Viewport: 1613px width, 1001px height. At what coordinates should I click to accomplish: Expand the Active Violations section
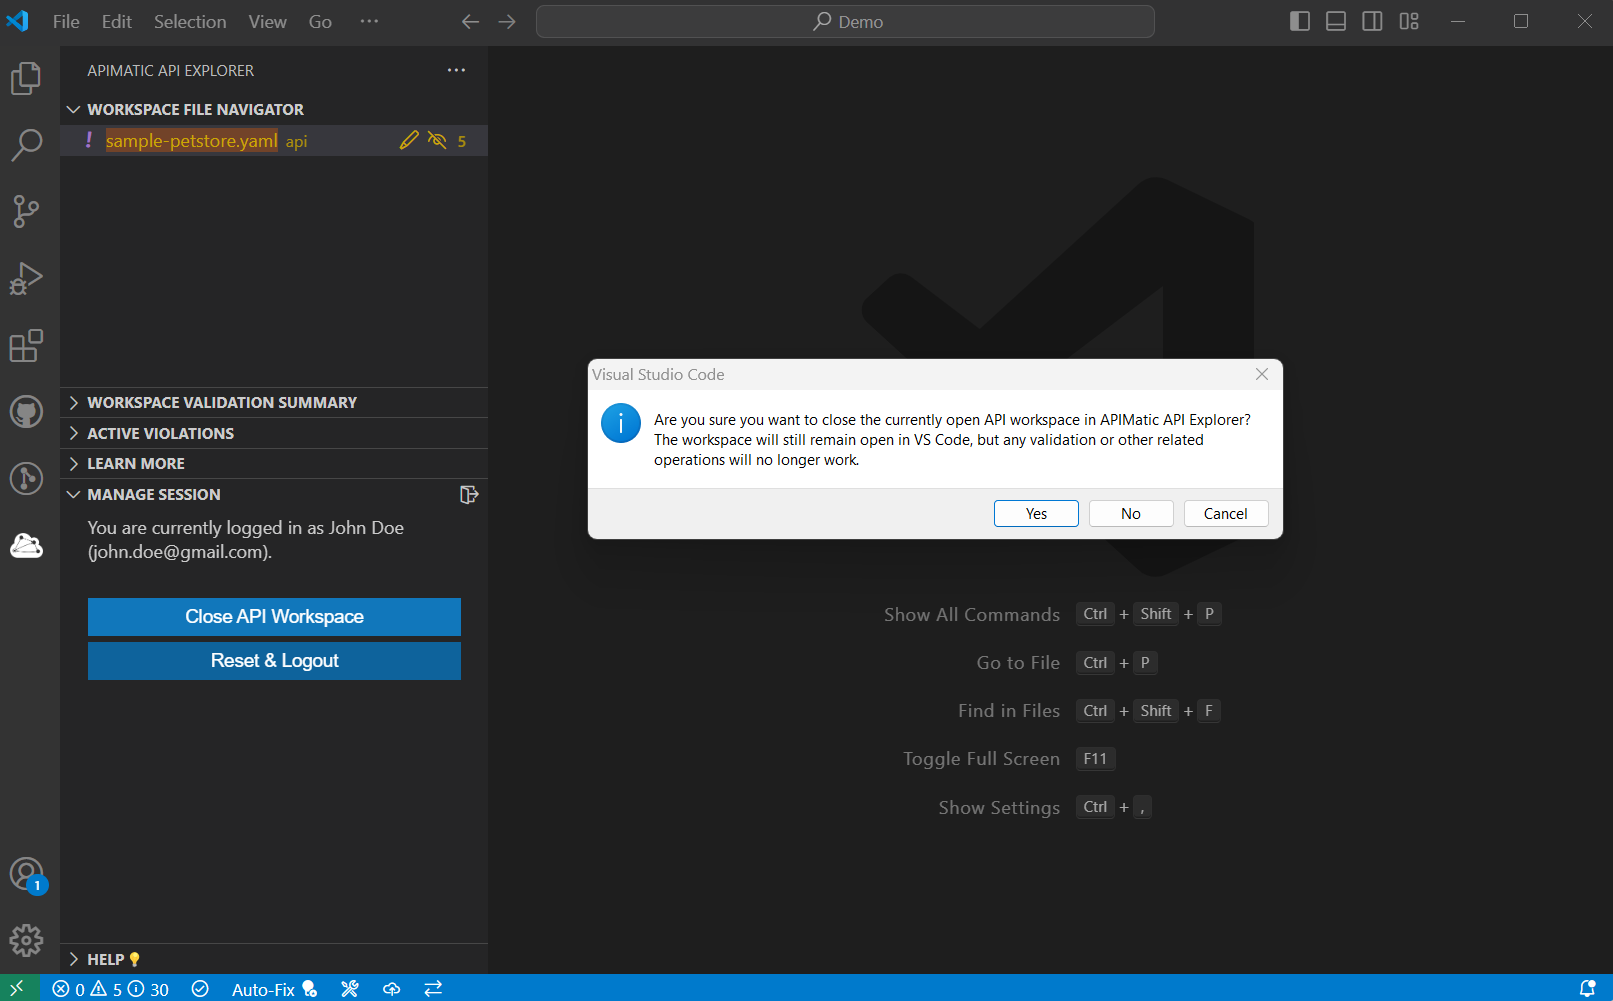coord(274,433)
